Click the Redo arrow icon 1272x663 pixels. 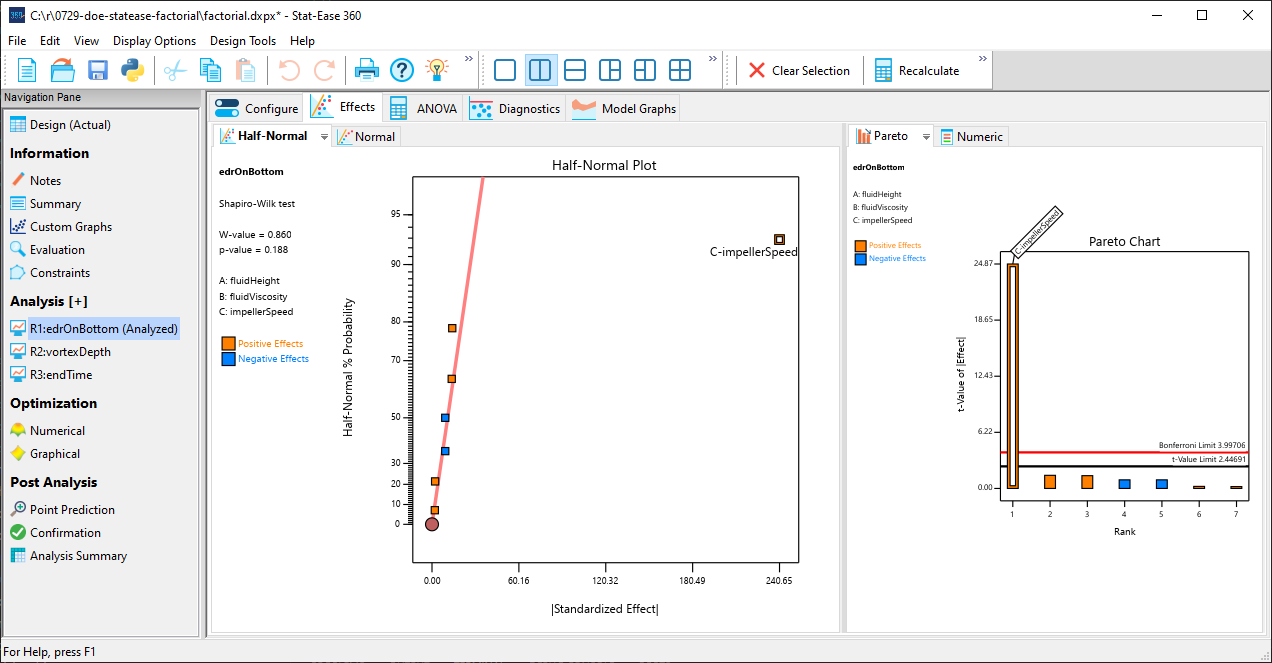click(324, 70)
